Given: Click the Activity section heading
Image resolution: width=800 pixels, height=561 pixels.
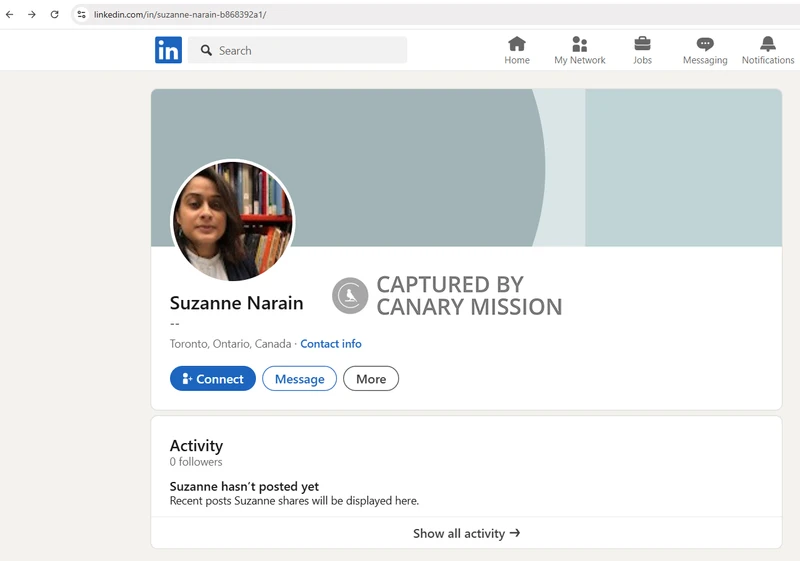Looking at the screenshot, I should [196, 446].
